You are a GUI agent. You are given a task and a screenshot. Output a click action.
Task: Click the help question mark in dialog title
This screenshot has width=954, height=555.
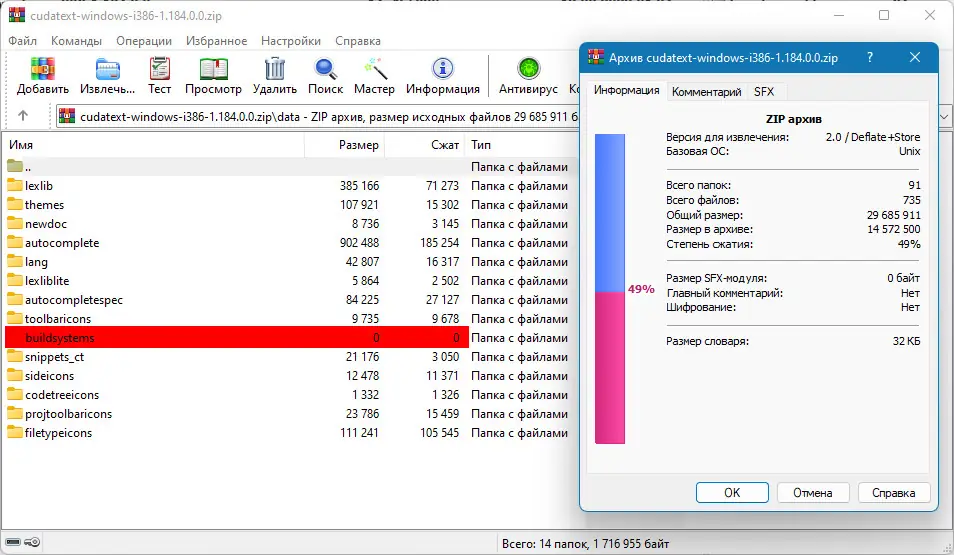(x=870, y=57)
